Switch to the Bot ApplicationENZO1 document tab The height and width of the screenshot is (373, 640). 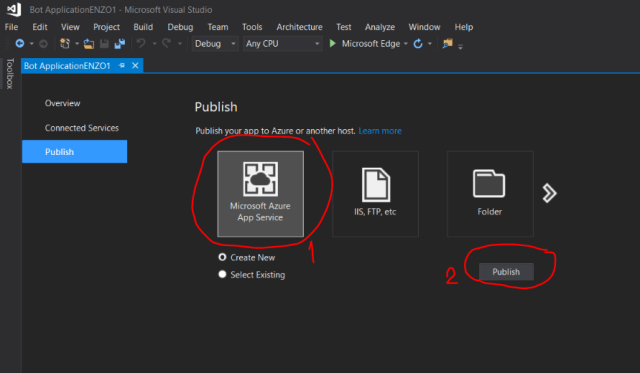point(67,66)
